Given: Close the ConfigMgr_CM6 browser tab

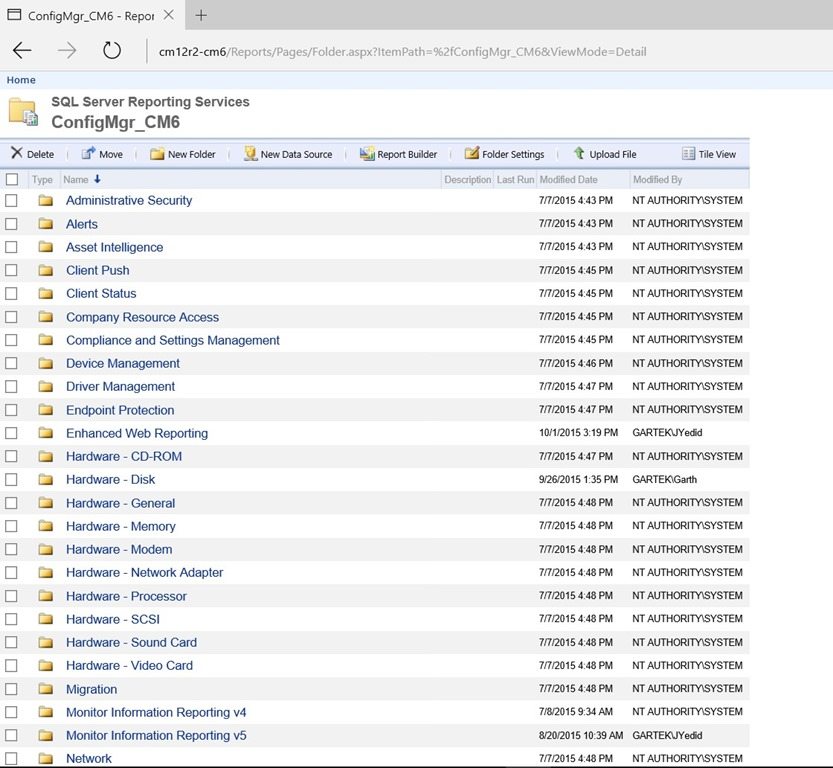Looking at the screenshot, I should click(168, 15).
